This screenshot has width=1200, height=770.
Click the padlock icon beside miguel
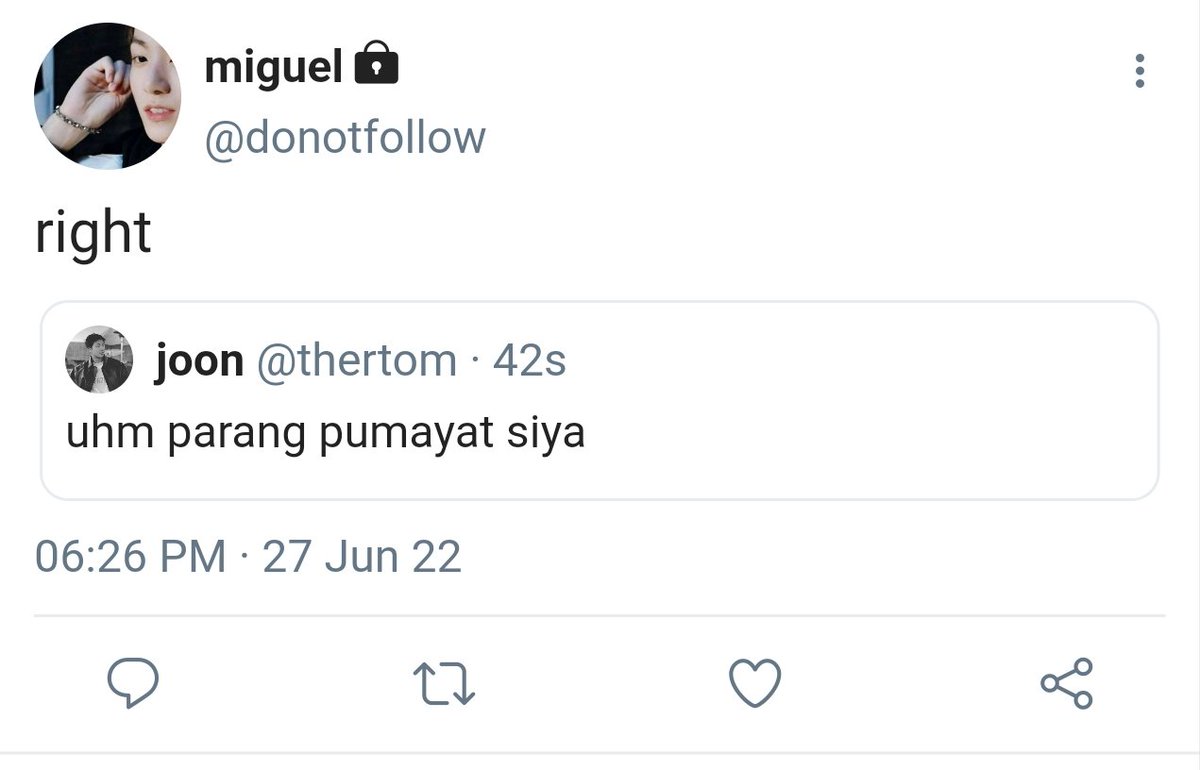click(x=377, y=66)
